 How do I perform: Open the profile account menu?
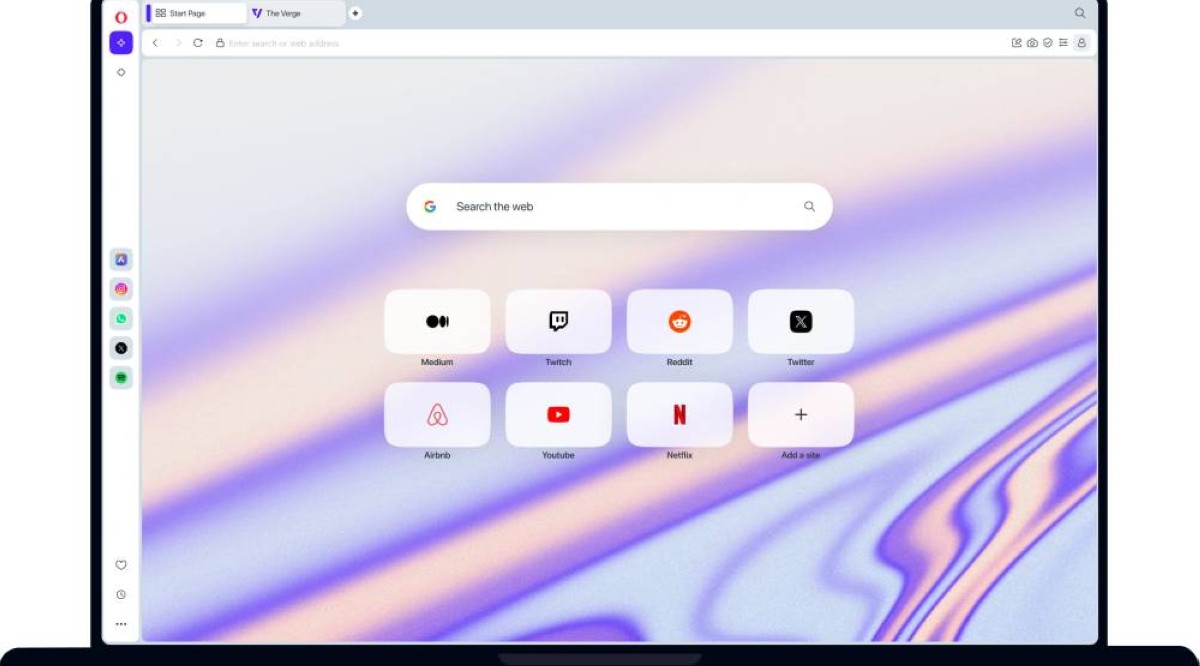(x=1081, y=43)
